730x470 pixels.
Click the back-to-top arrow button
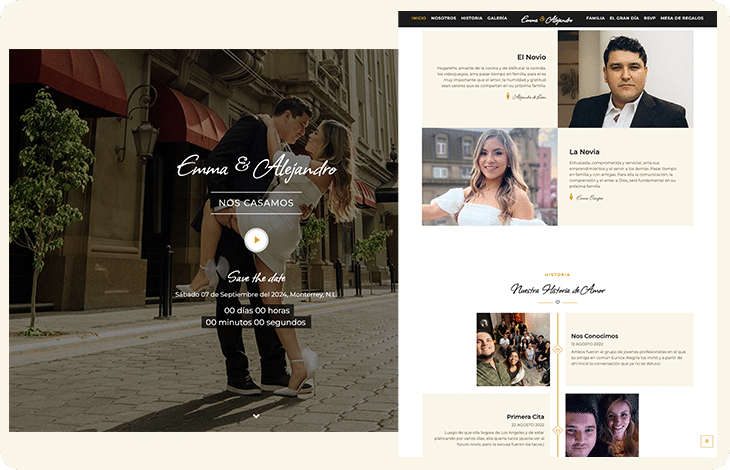707,441
